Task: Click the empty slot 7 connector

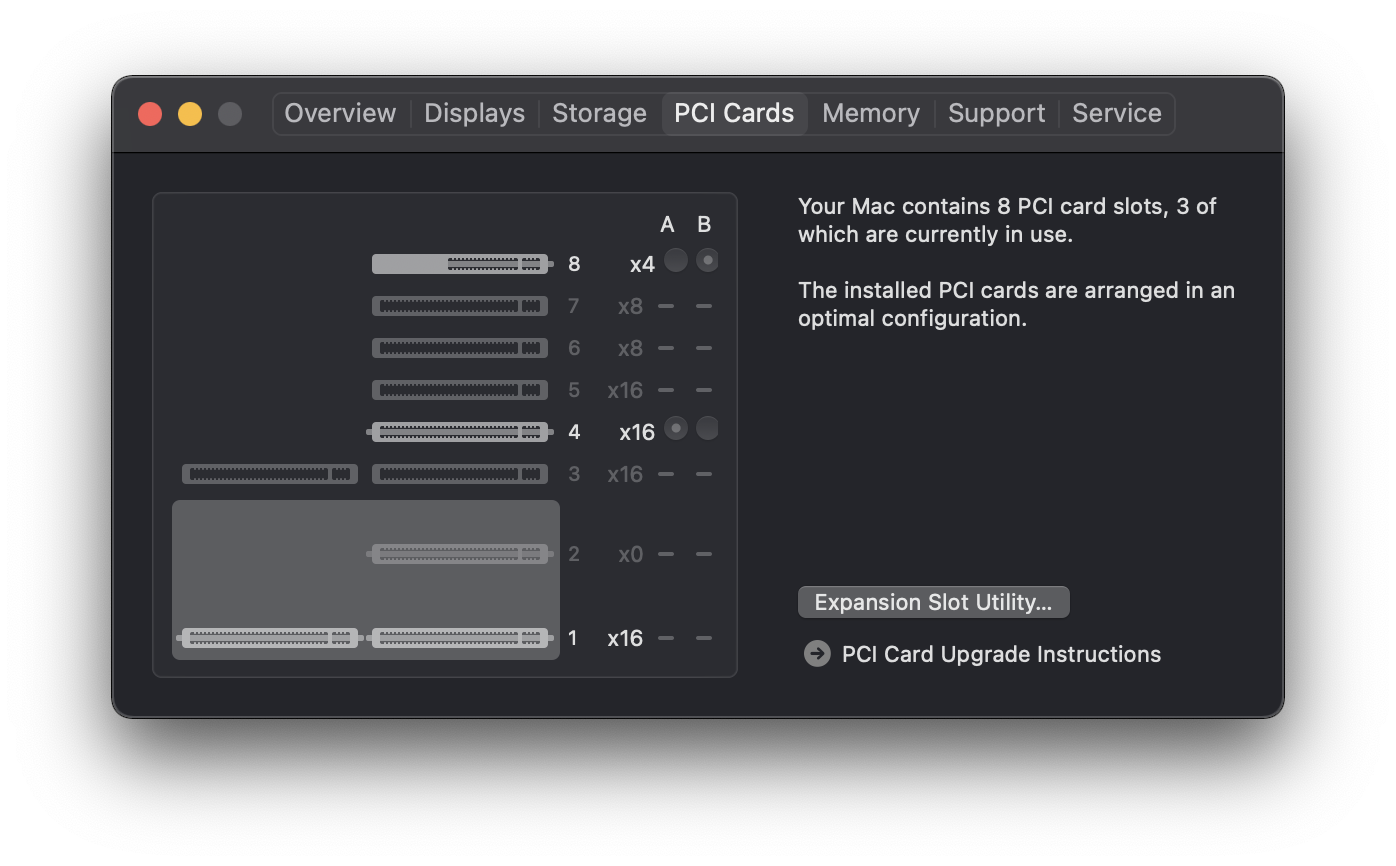Action: pyautogui.click(x=460, y=306)
